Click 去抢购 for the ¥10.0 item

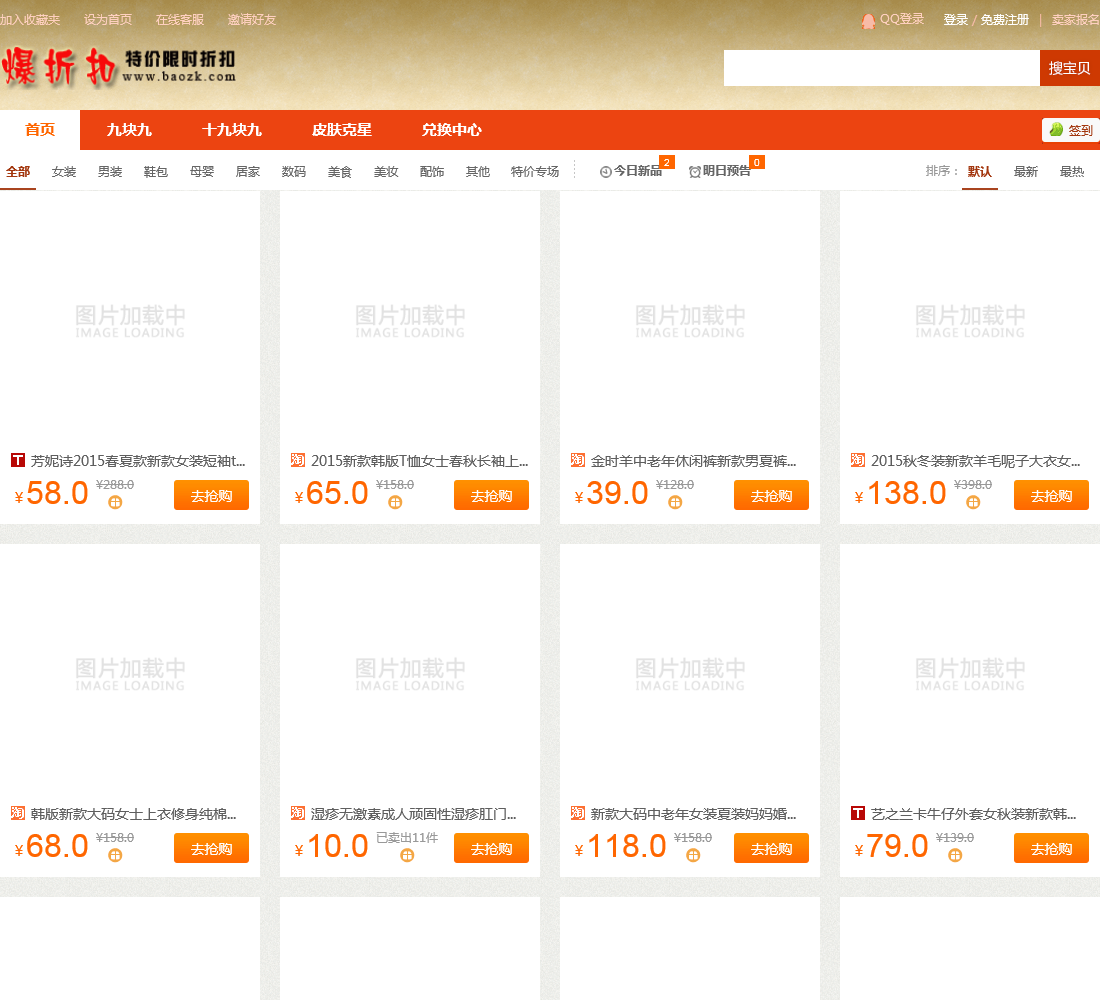click(491, 848)
